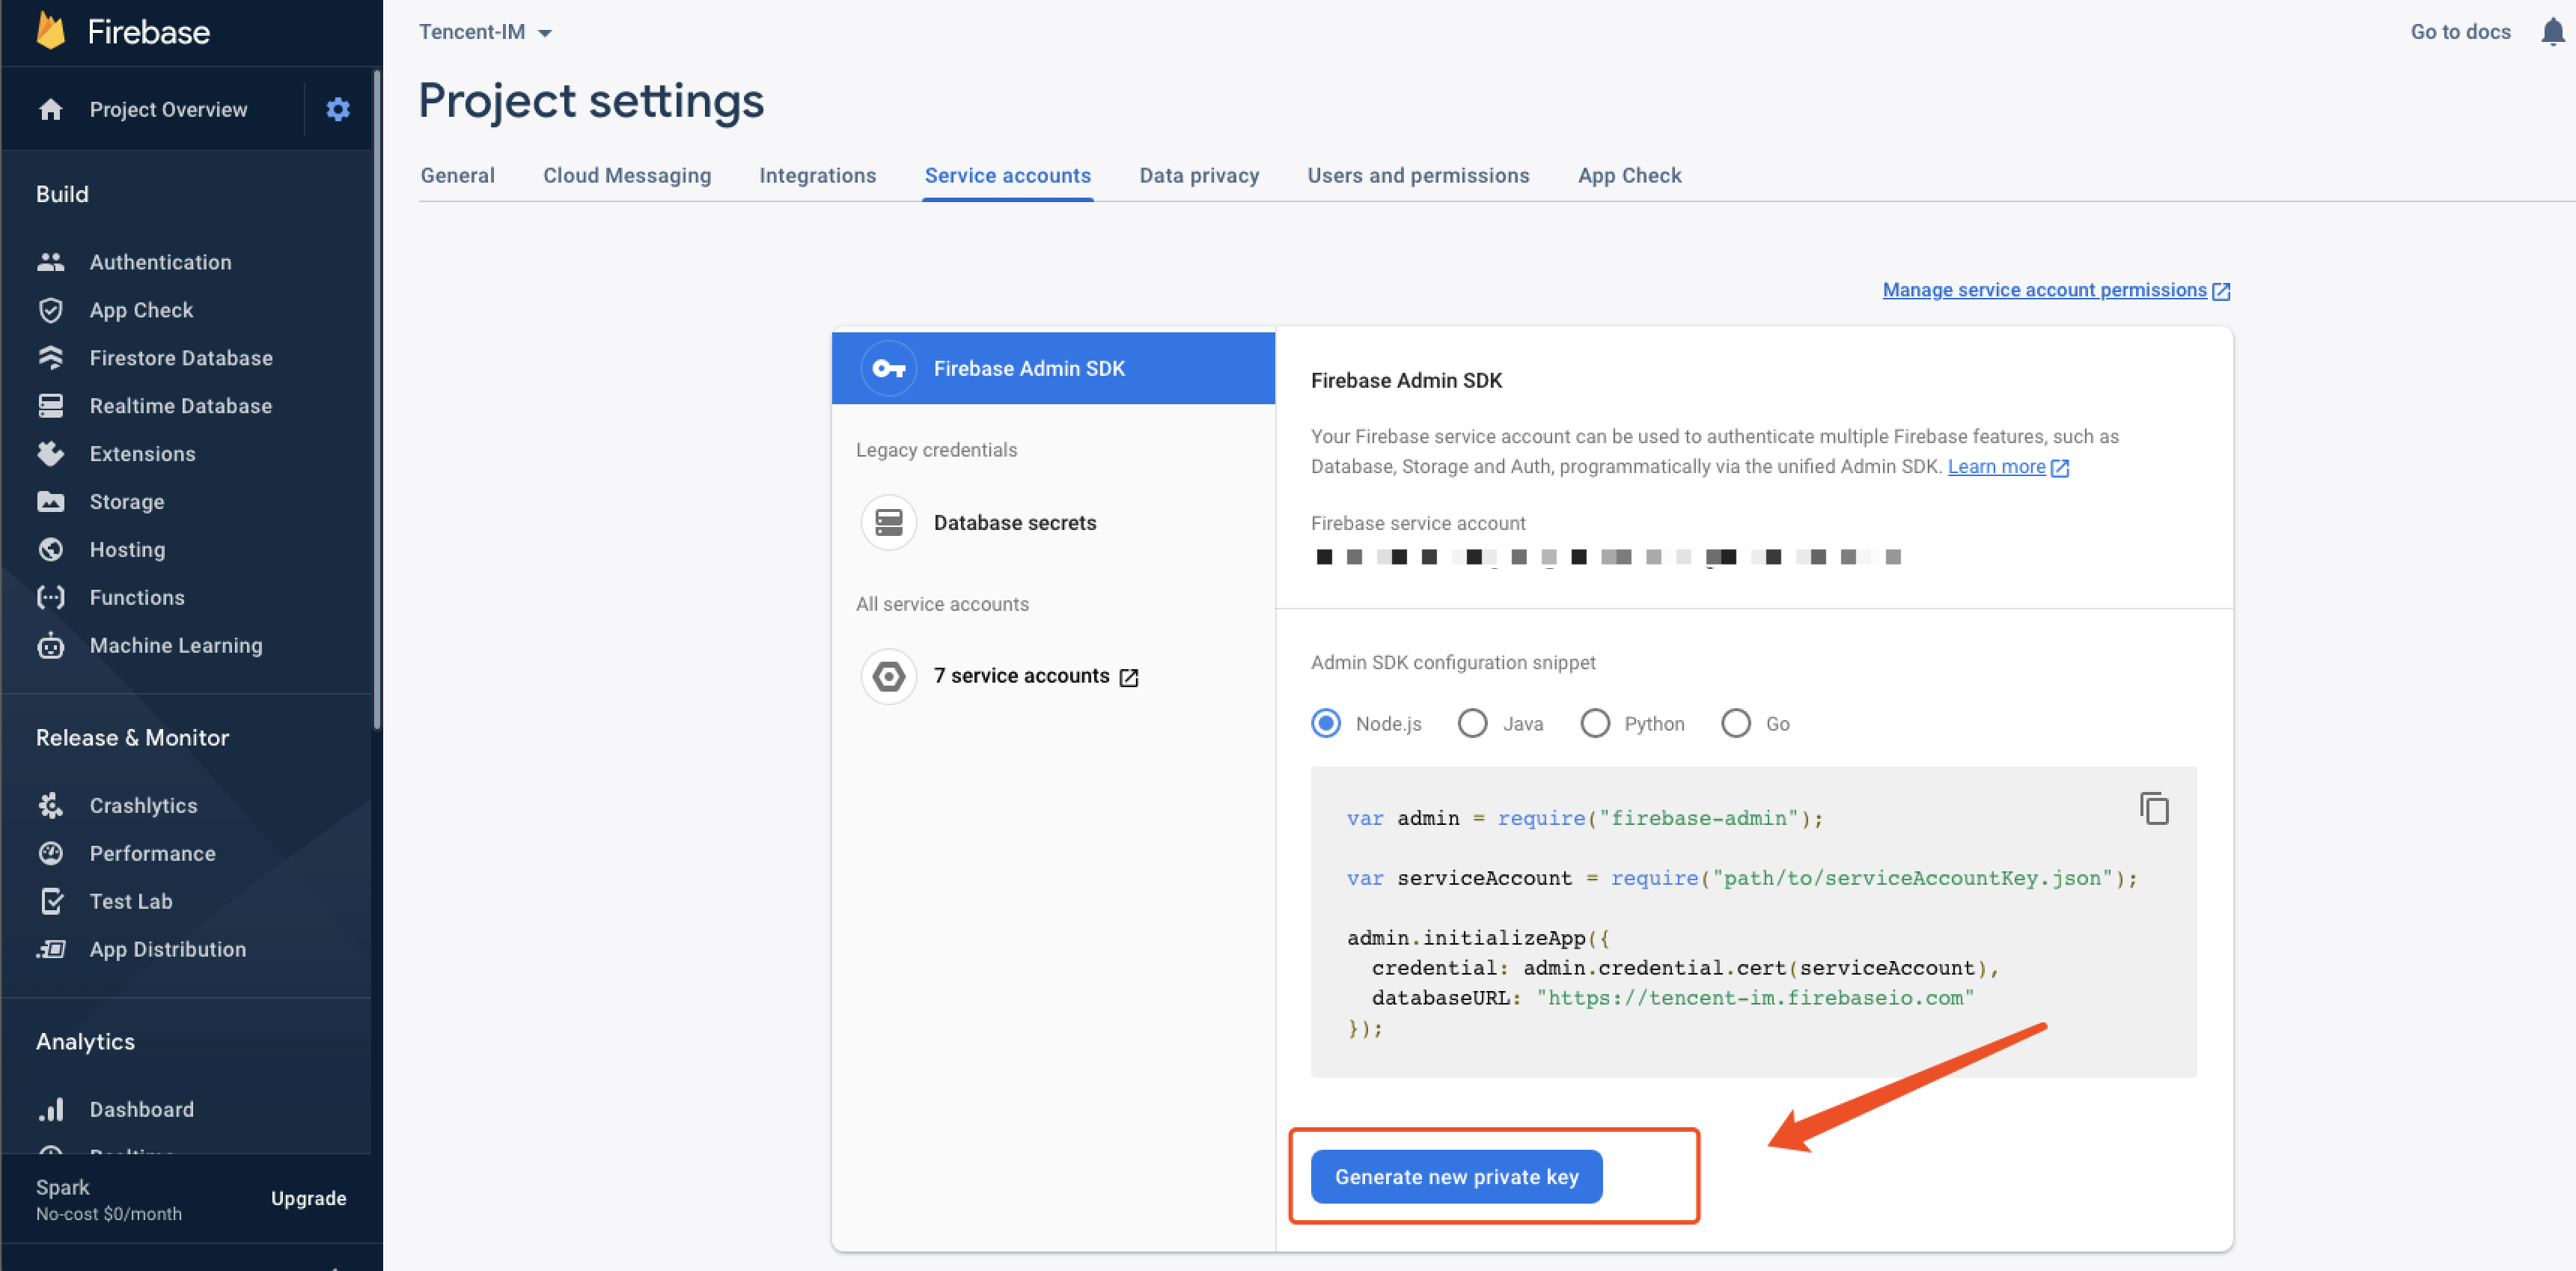This screenshot has height=1271, width=2576.
Task: Click the Upgrade plan button
Action: point(308,1198)
